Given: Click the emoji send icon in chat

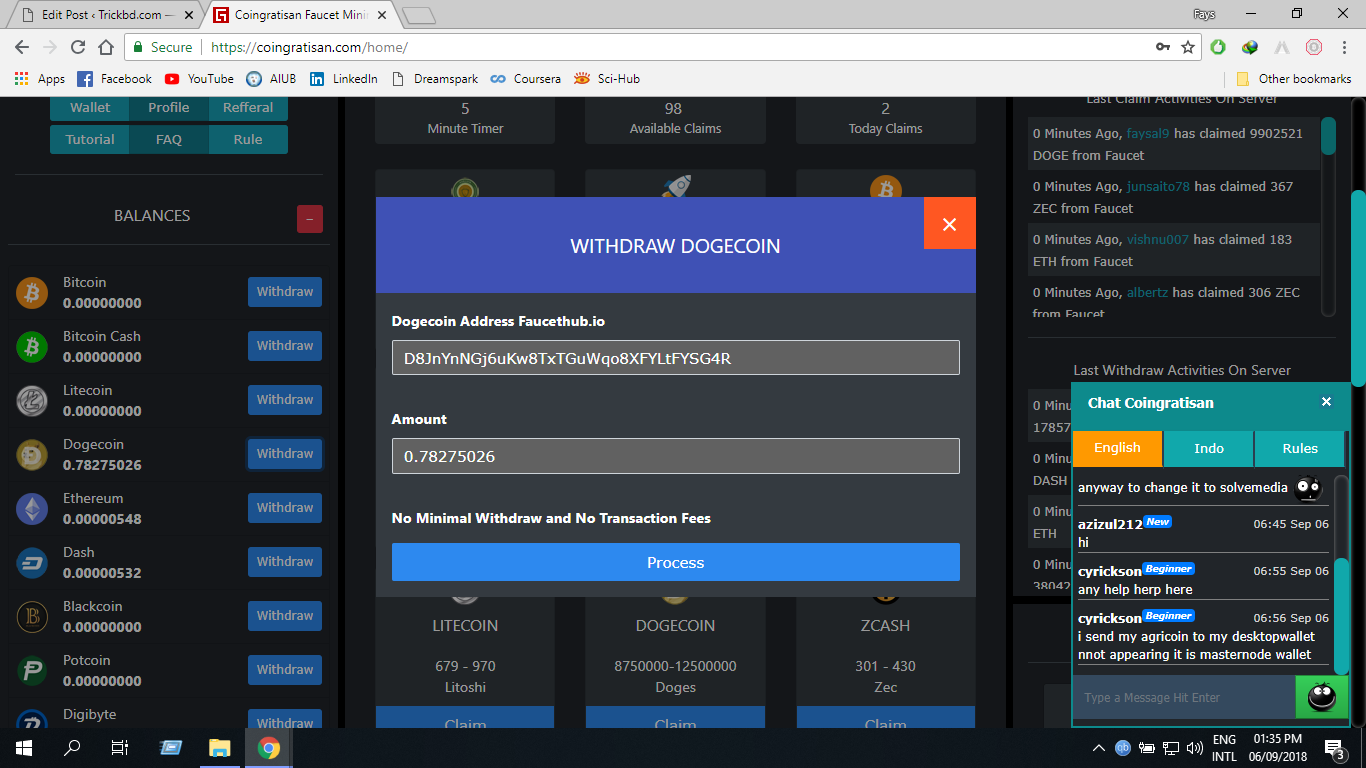Looking at the screenshot, I should (1321, 697).
